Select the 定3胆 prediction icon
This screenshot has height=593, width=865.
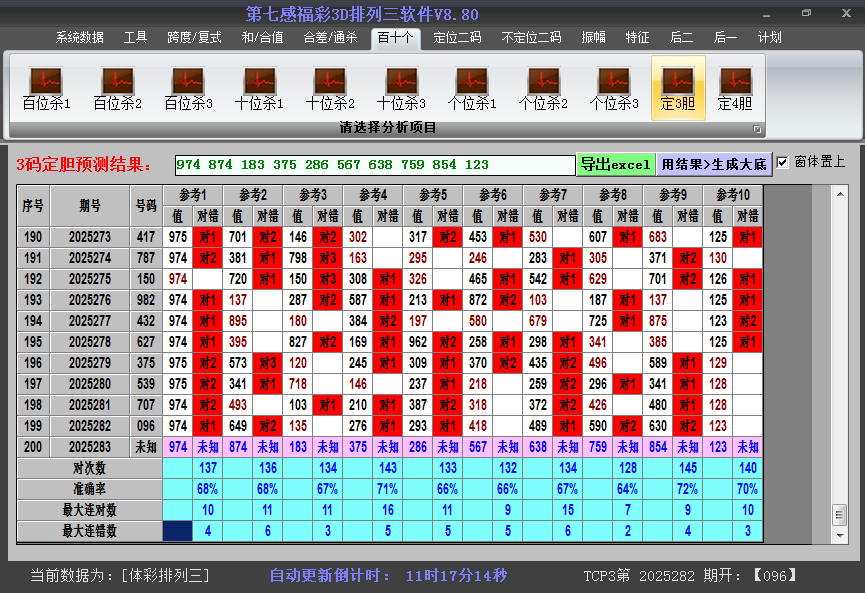pos(678,88)
